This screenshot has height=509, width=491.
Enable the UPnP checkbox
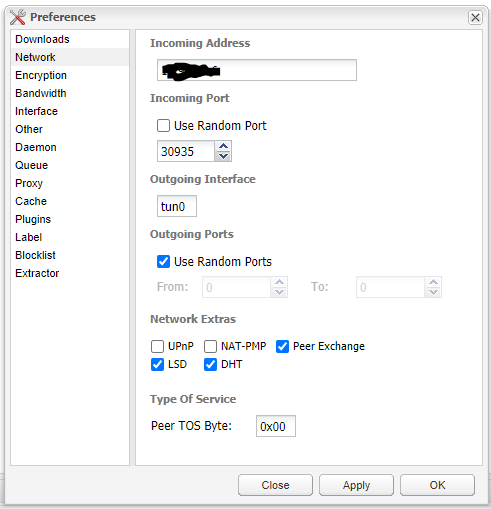(157, 346)
